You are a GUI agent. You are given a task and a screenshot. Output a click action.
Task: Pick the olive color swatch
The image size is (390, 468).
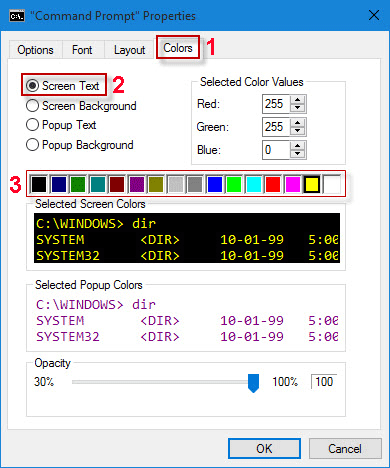(156, 184)
